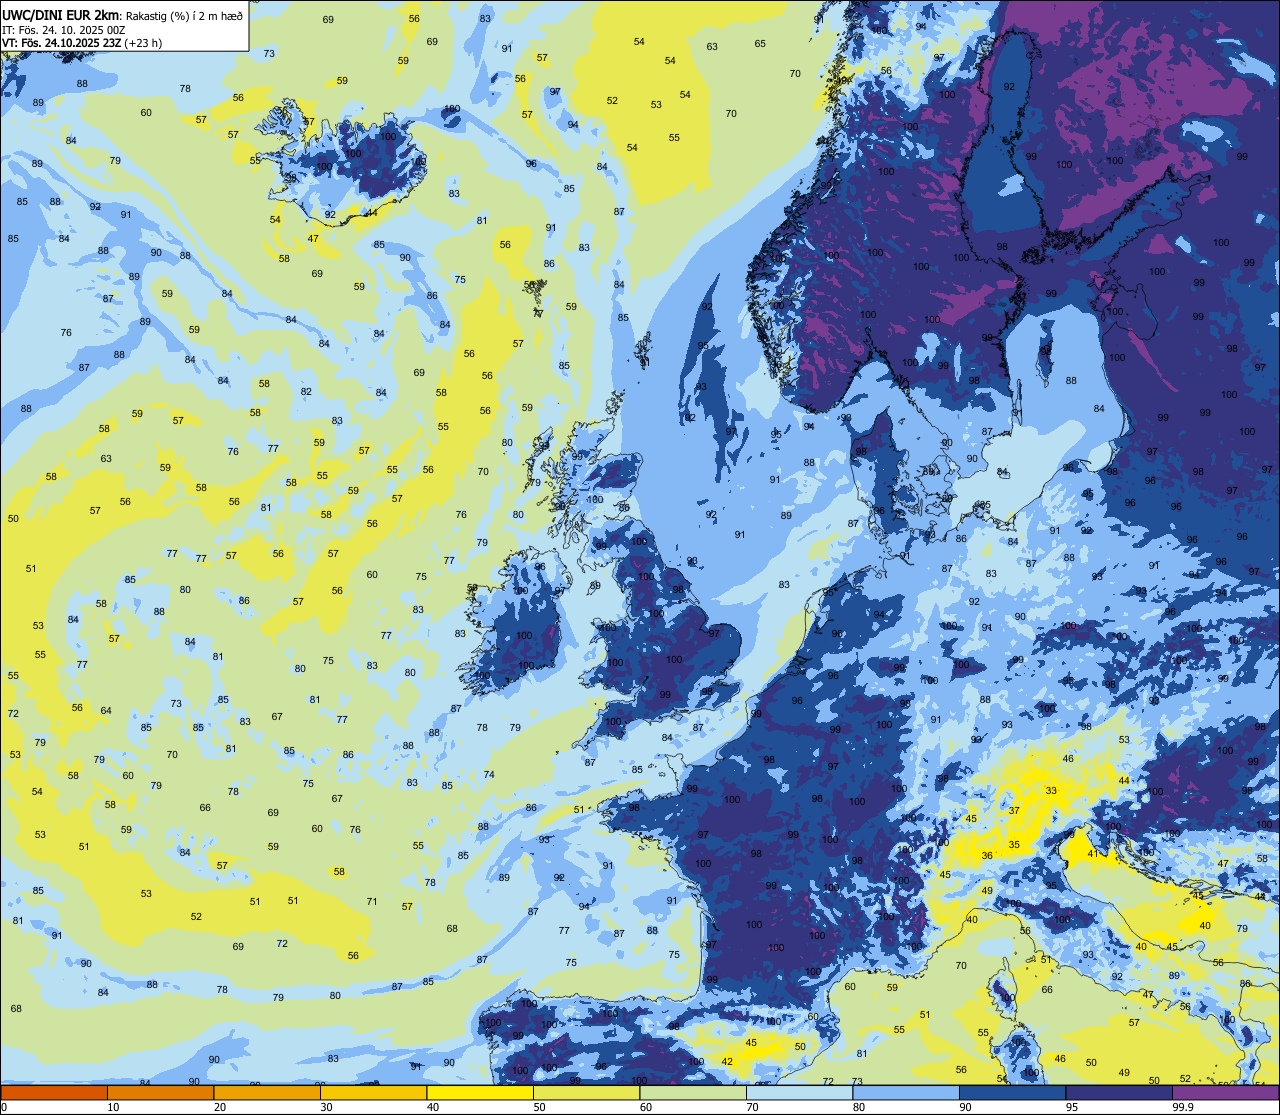Screen dimensions: 1280x1115
Task: Click the humidity value 74 on the map
Action: click(489, 774)
